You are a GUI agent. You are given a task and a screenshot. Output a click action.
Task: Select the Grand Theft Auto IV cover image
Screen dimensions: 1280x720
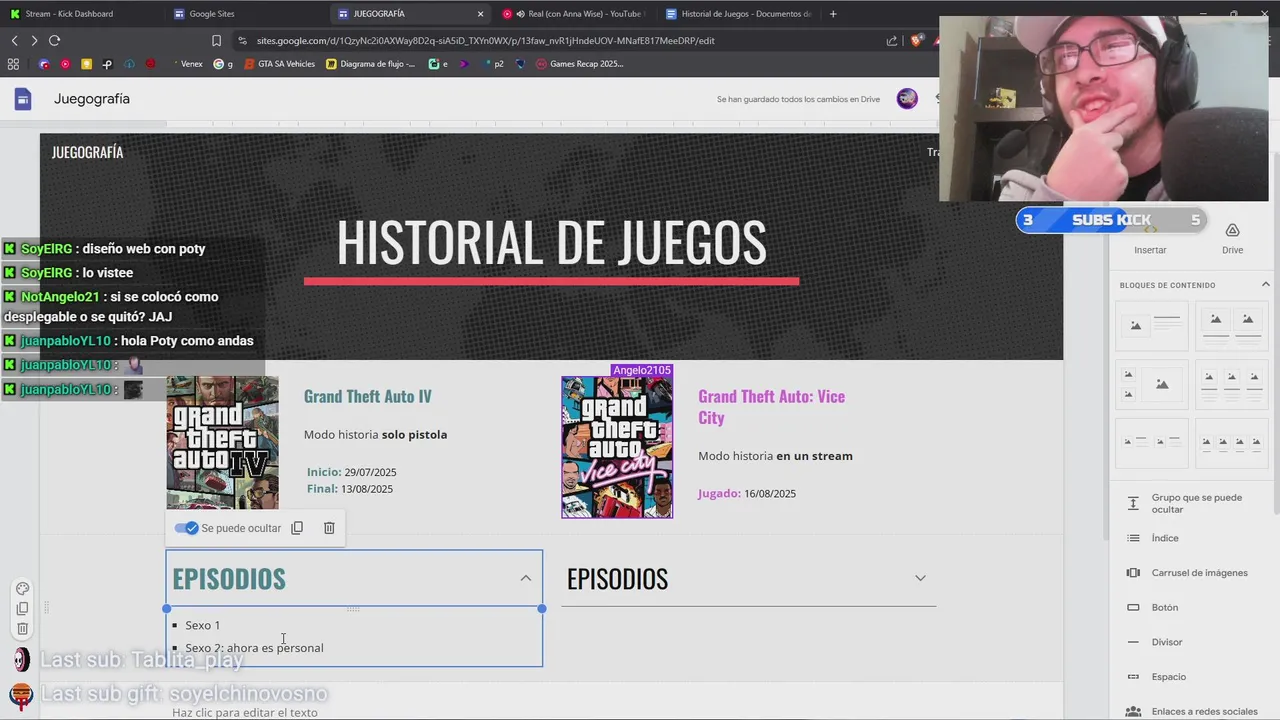[222, 443]
